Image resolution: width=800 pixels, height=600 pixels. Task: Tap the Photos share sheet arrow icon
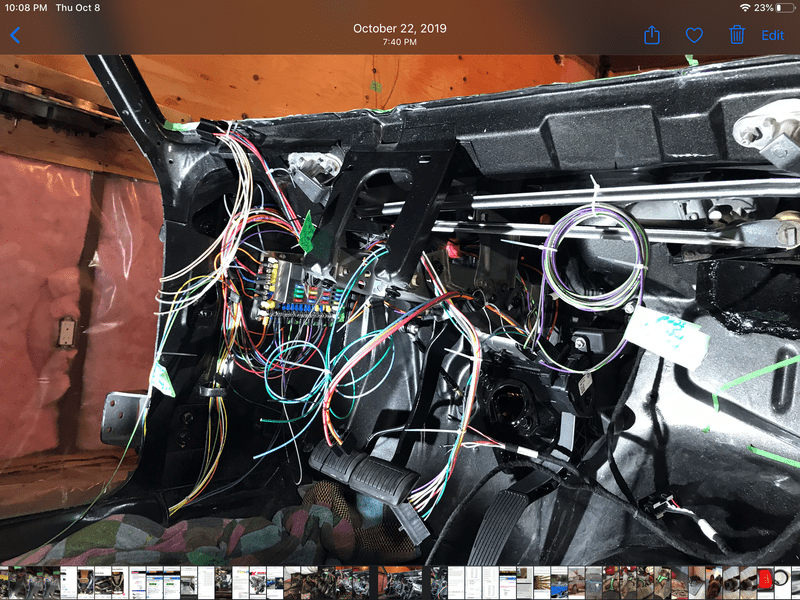point(652,35)
